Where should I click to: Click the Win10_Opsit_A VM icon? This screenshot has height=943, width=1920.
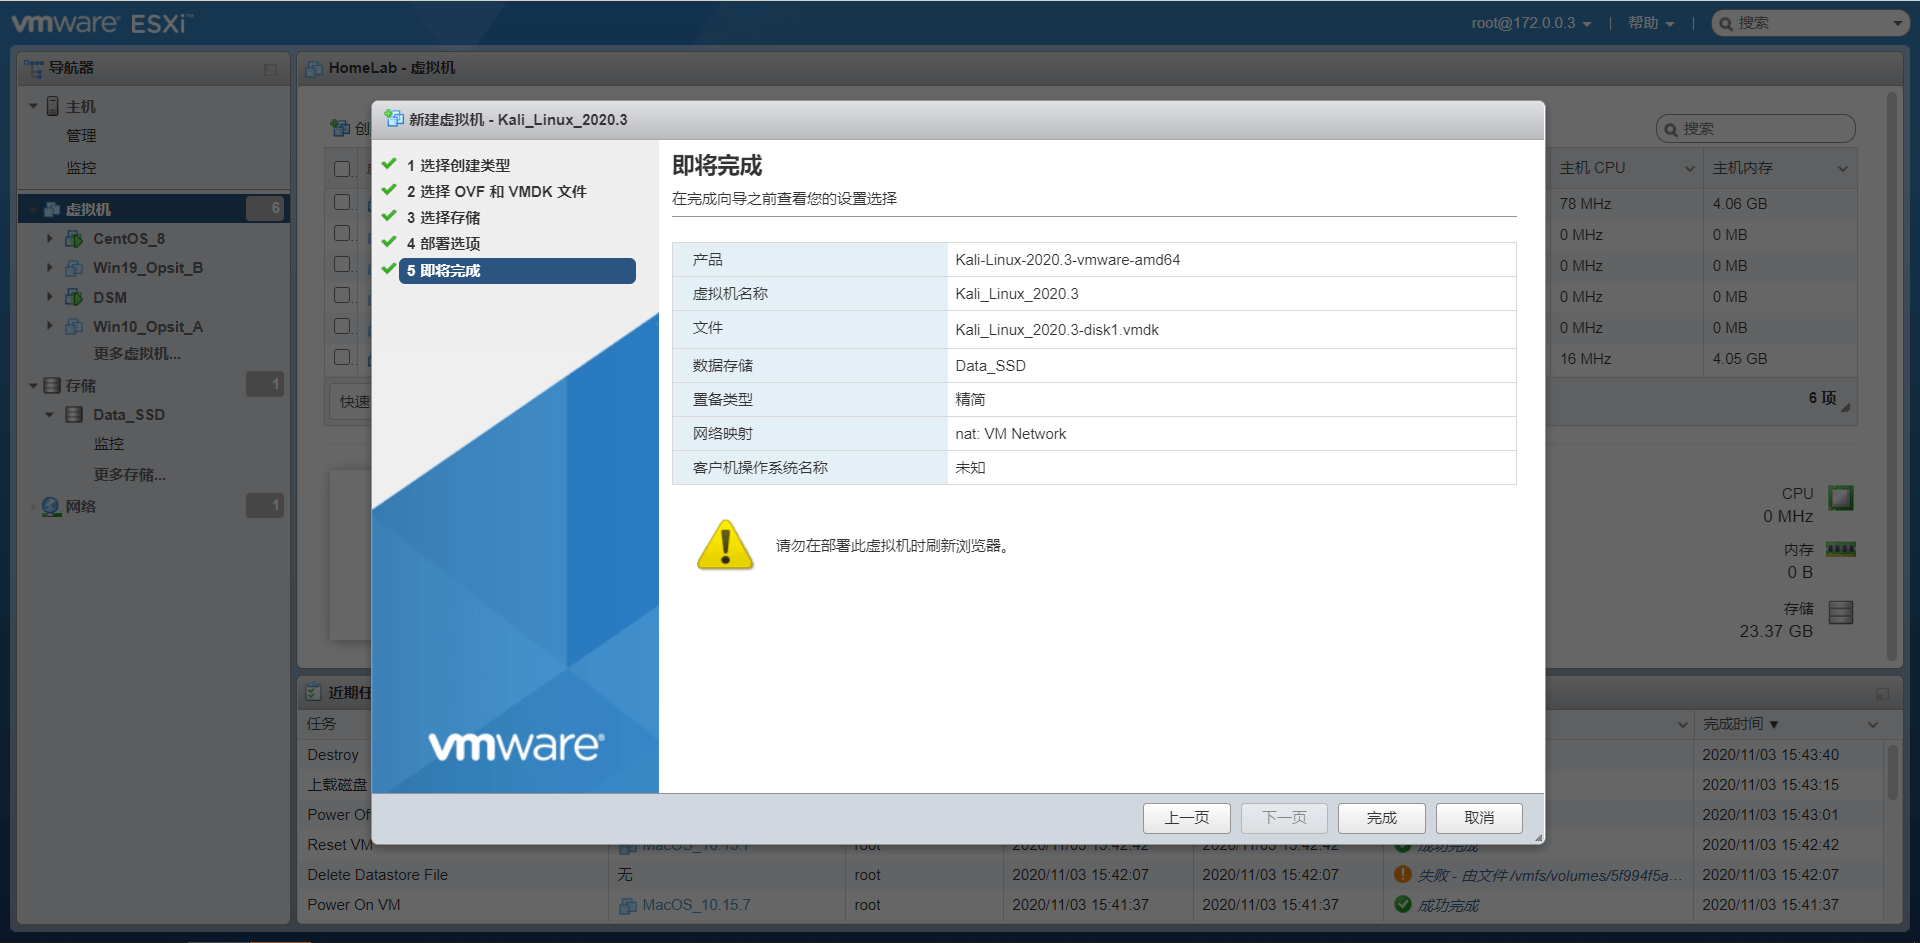pyautogui.click(x=74, y=327)
